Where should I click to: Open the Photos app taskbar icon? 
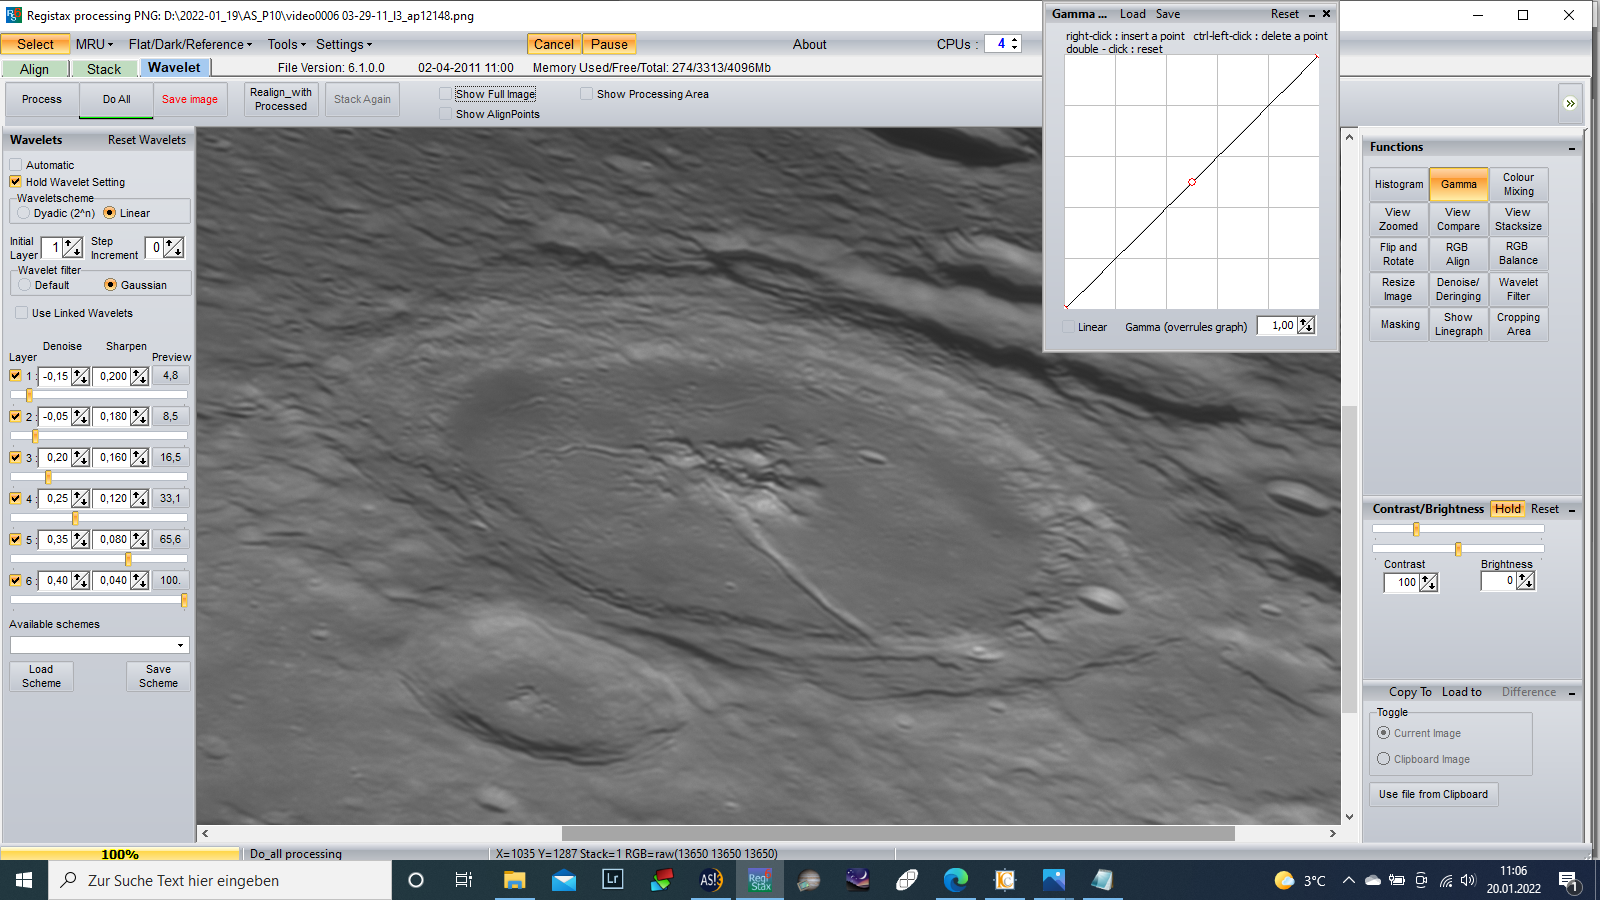pyautogui.click(x=1054, y=880)
